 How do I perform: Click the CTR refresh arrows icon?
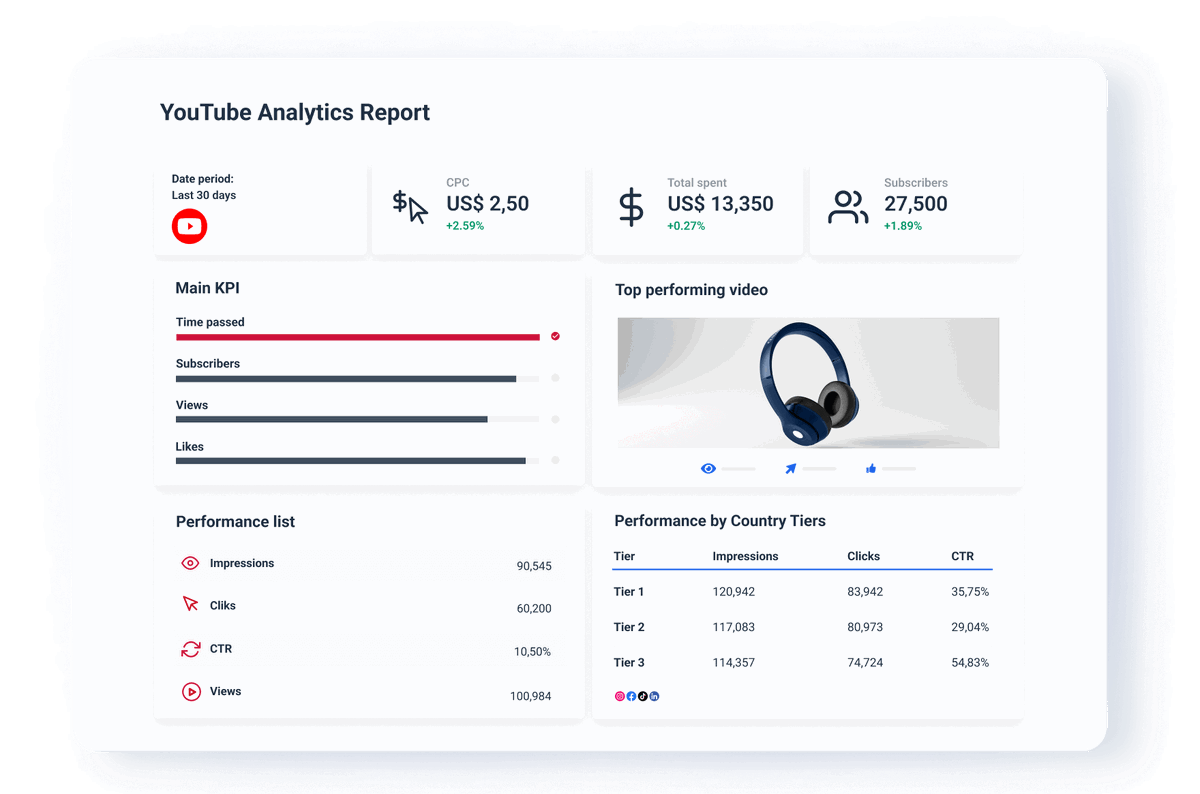[x=190, y=648]
